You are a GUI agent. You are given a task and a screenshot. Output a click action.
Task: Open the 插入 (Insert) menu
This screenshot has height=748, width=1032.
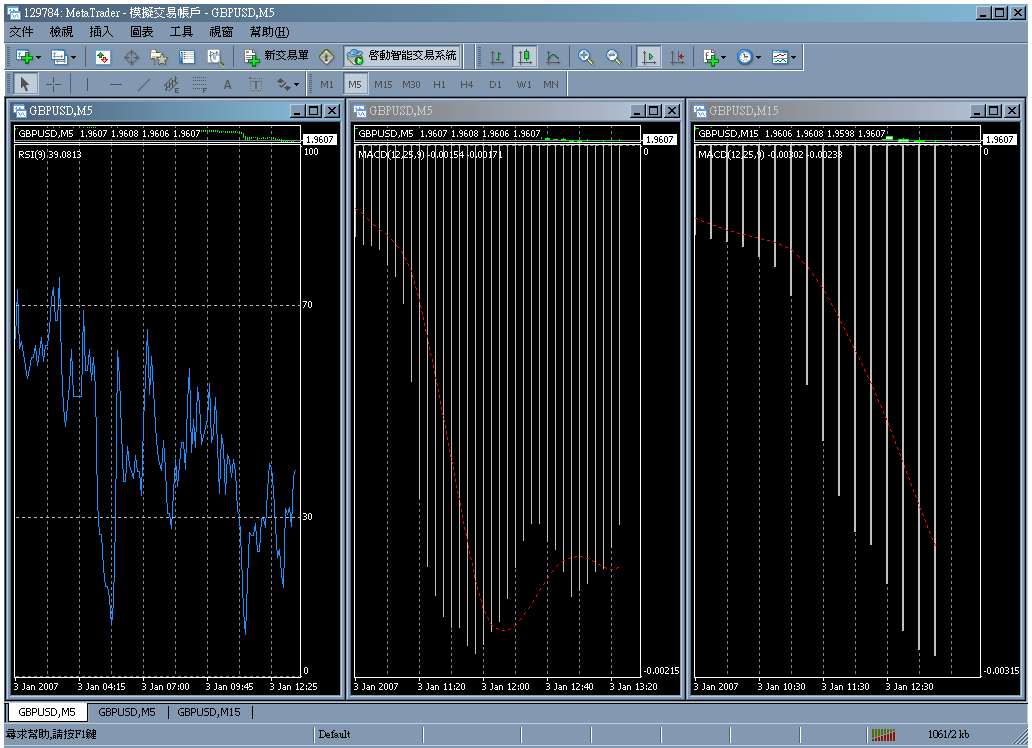(x=102, y=32)
